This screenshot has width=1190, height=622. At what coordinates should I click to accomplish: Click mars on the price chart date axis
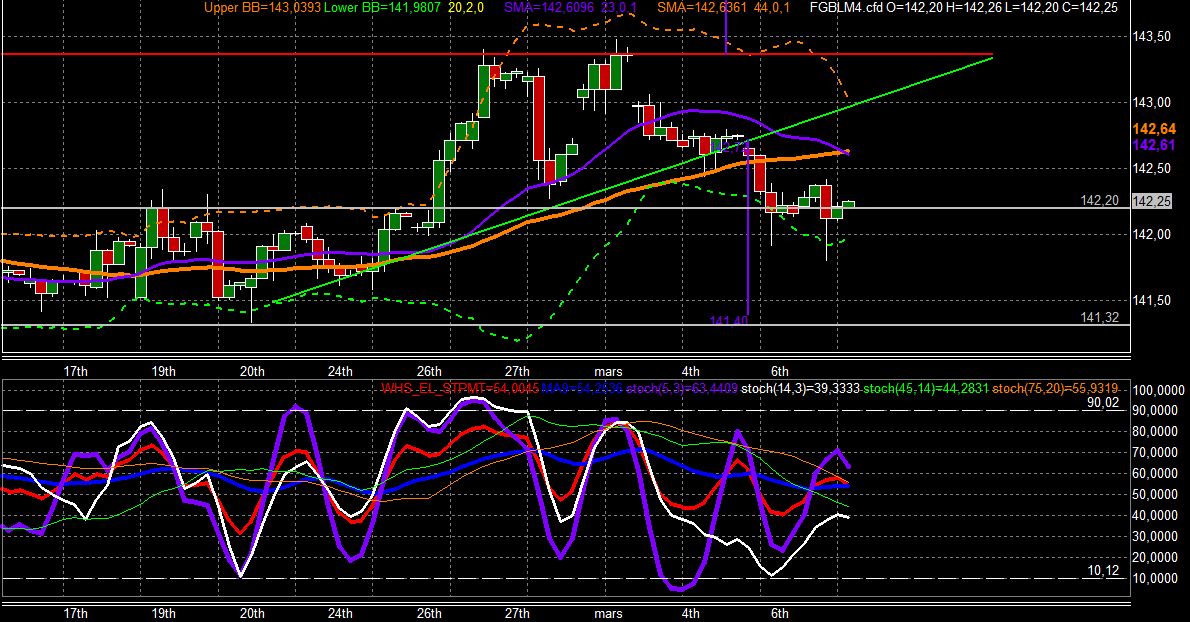[608, 372]
